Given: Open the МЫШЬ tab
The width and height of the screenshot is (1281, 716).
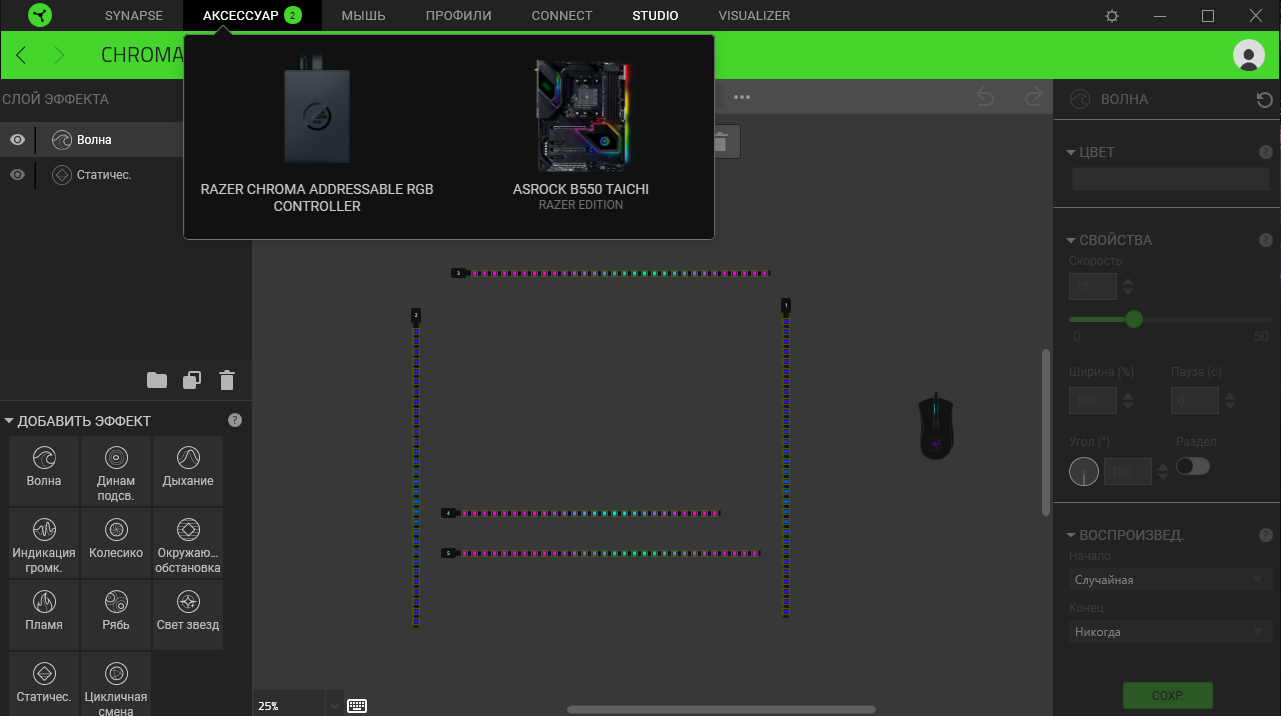Looking at the screenshot, I should [363, 16].
